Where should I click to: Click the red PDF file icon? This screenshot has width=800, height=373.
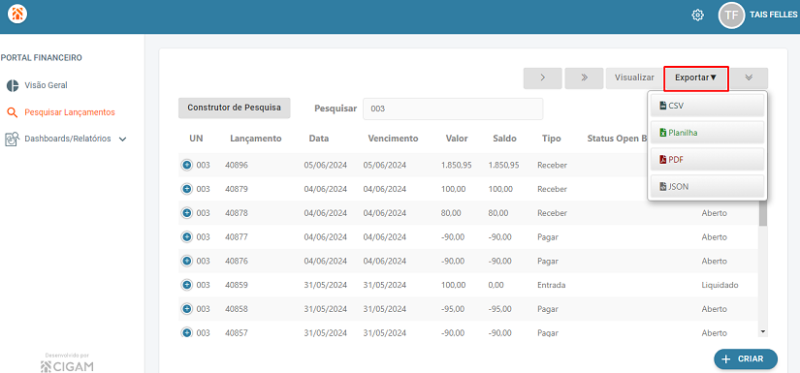tap(663, 160)
